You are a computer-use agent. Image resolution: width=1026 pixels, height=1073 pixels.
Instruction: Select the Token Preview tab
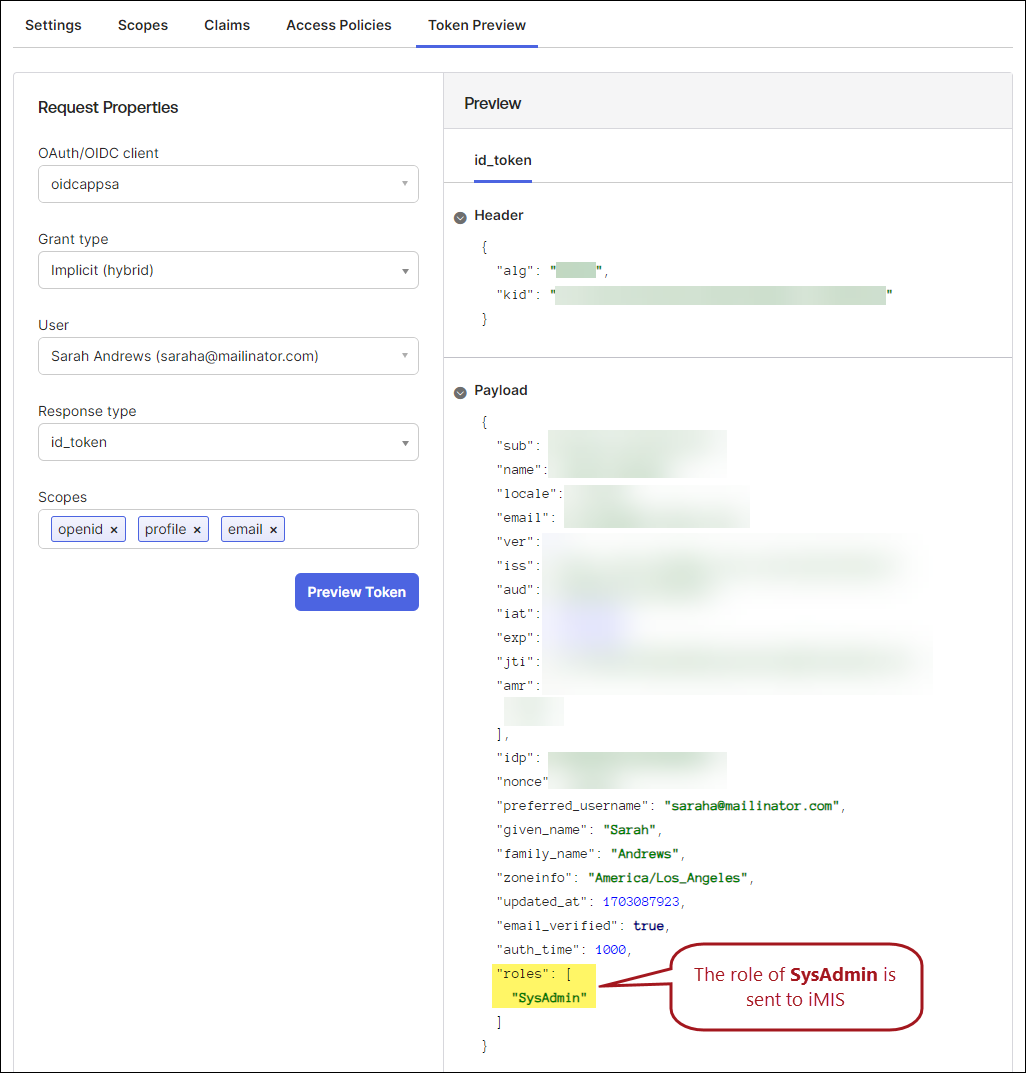(x=477, y=25)
